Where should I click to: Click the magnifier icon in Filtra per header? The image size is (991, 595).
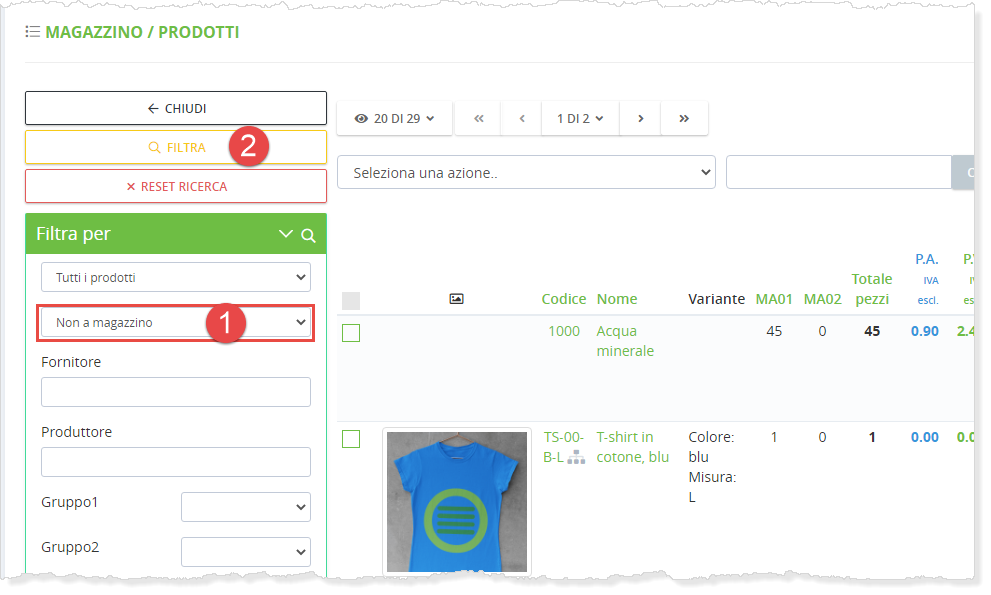pyautogui.click(x=309, y=236)
